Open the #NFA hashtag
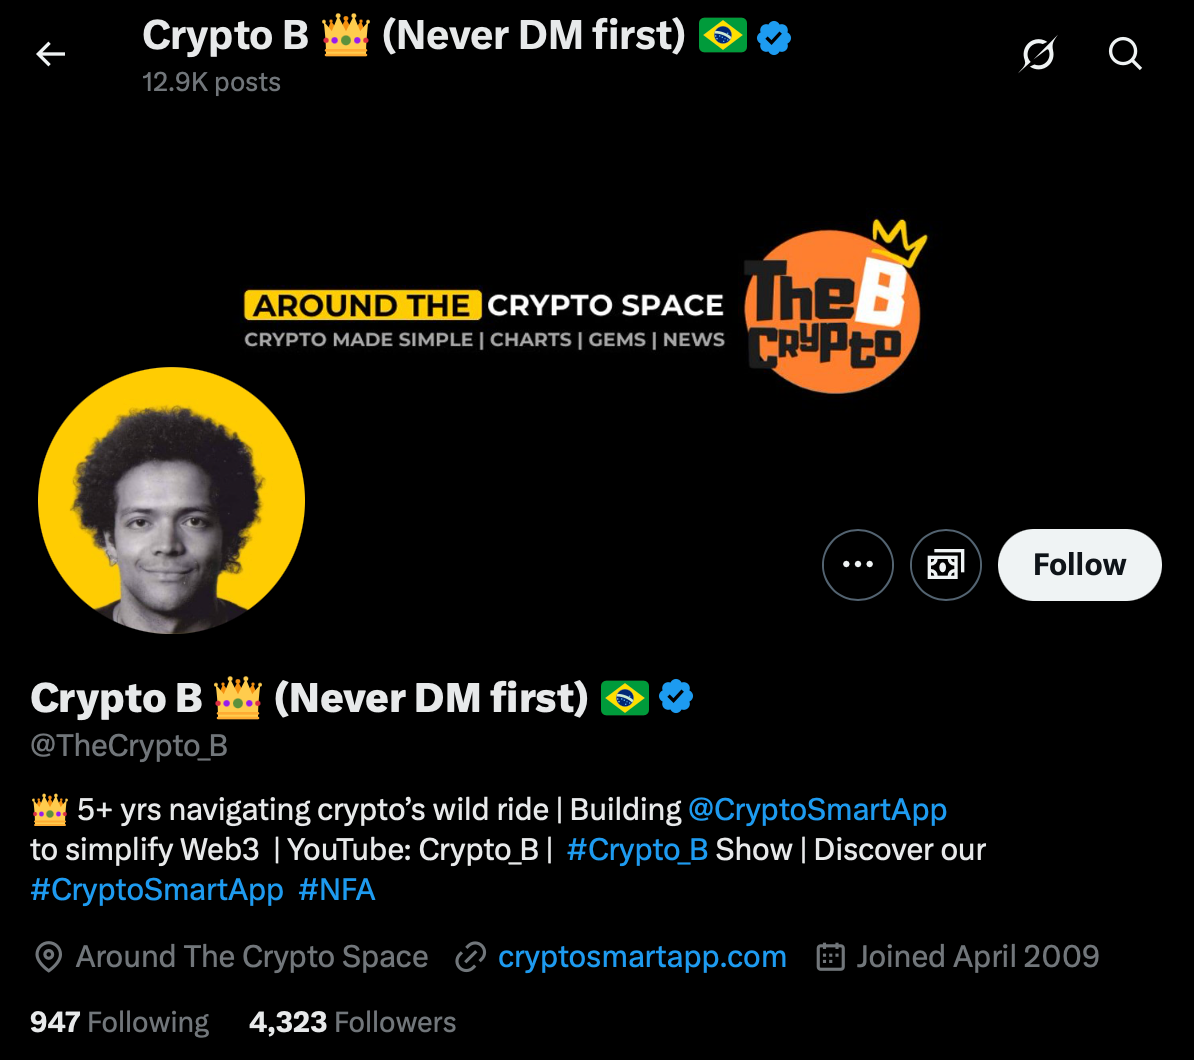 coord(337,889)
